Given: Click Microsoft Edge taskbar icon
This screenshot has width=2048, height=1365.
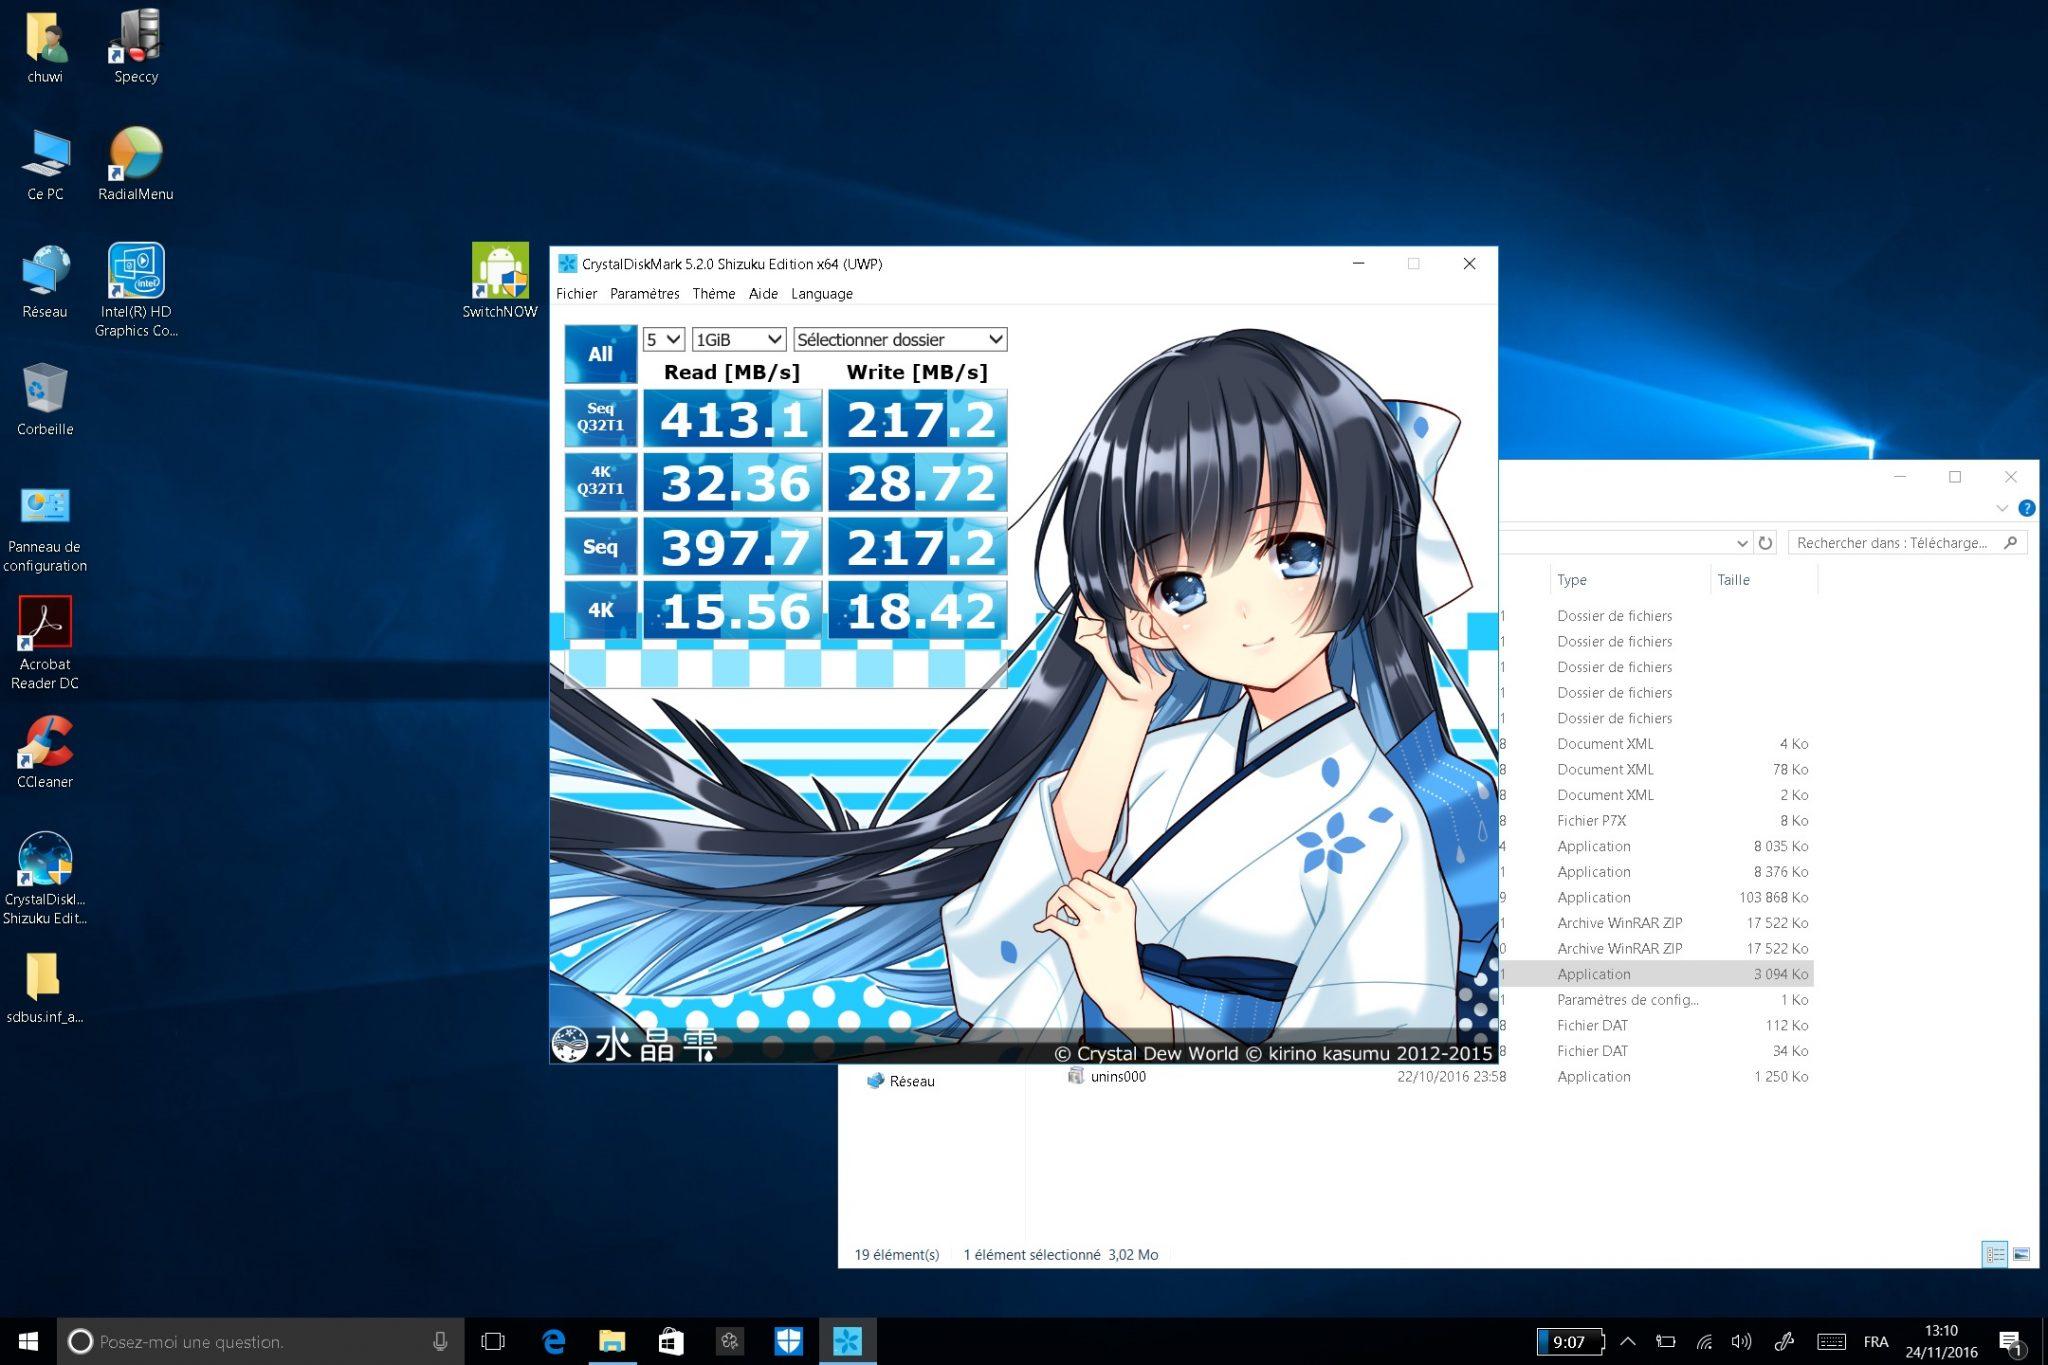Looking at the screenshot, I should 553,1341.
